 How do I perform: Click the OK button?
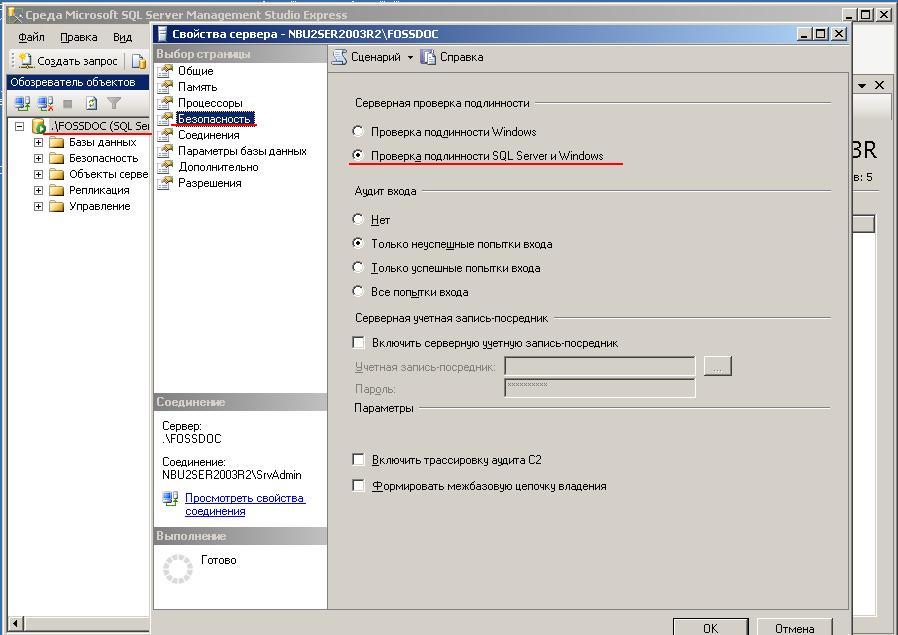[x=711, y=628]
